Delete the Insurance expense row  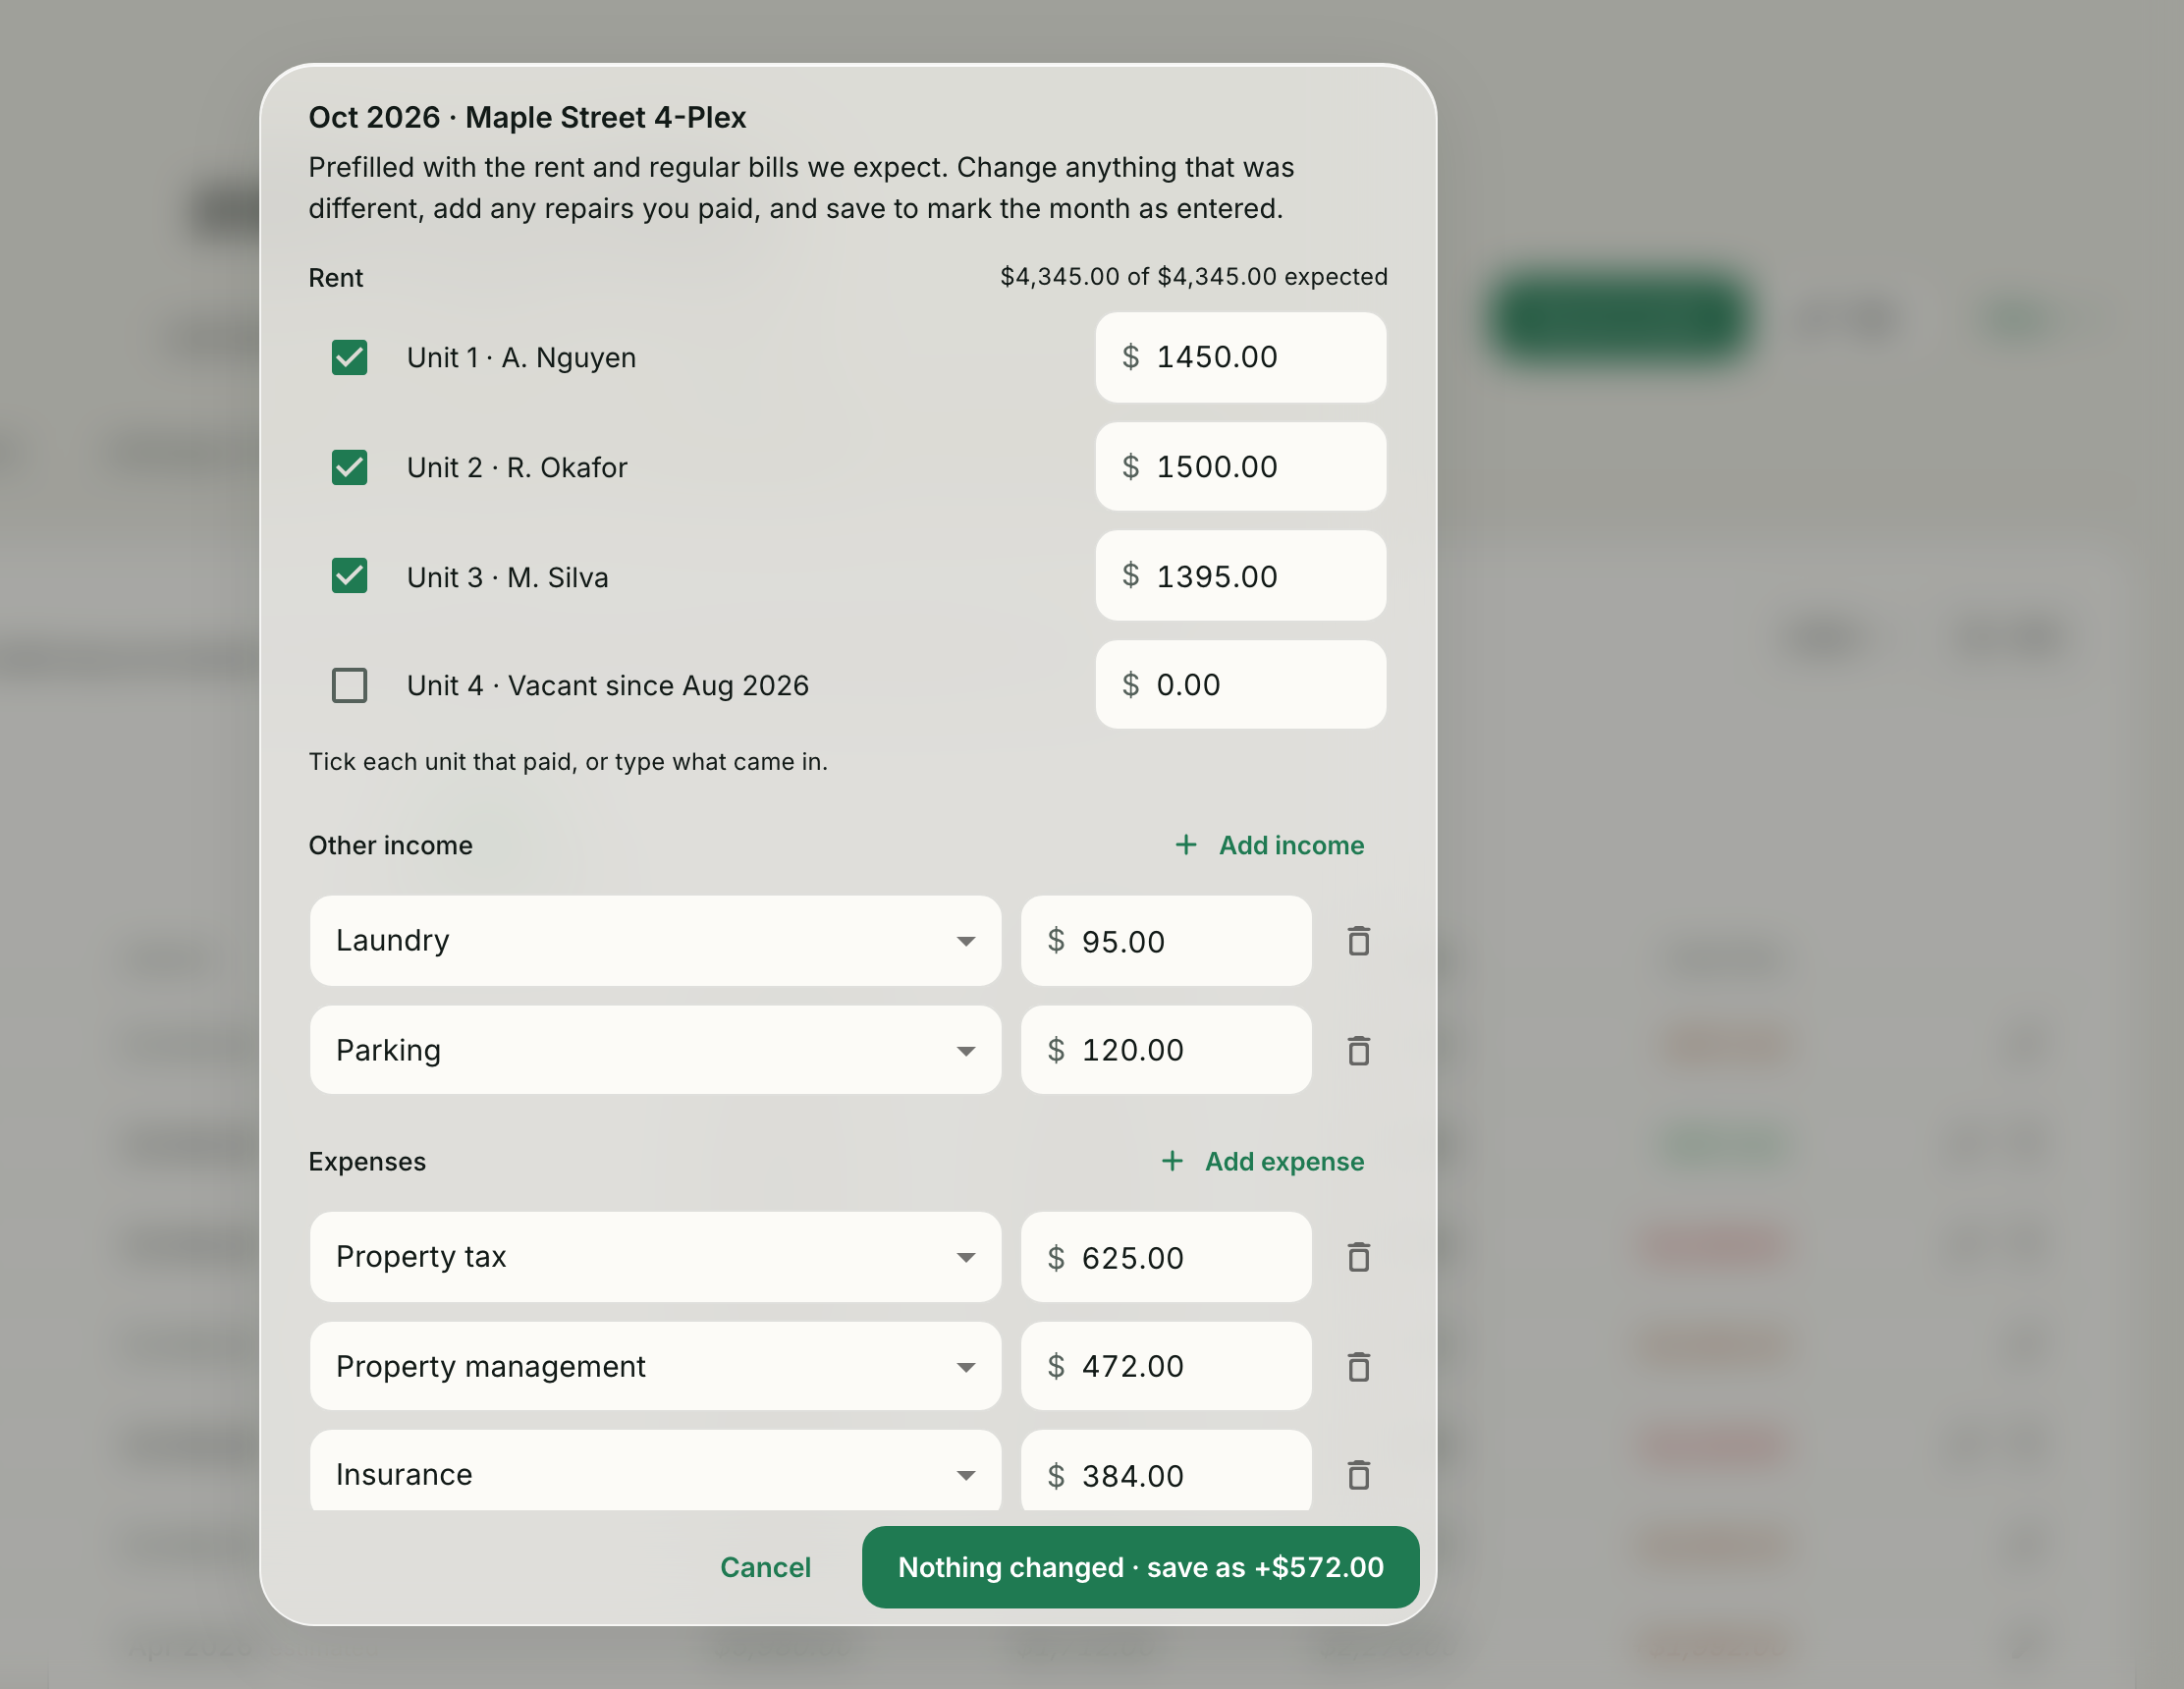pyautogui.click(x=1358, y=1475)
